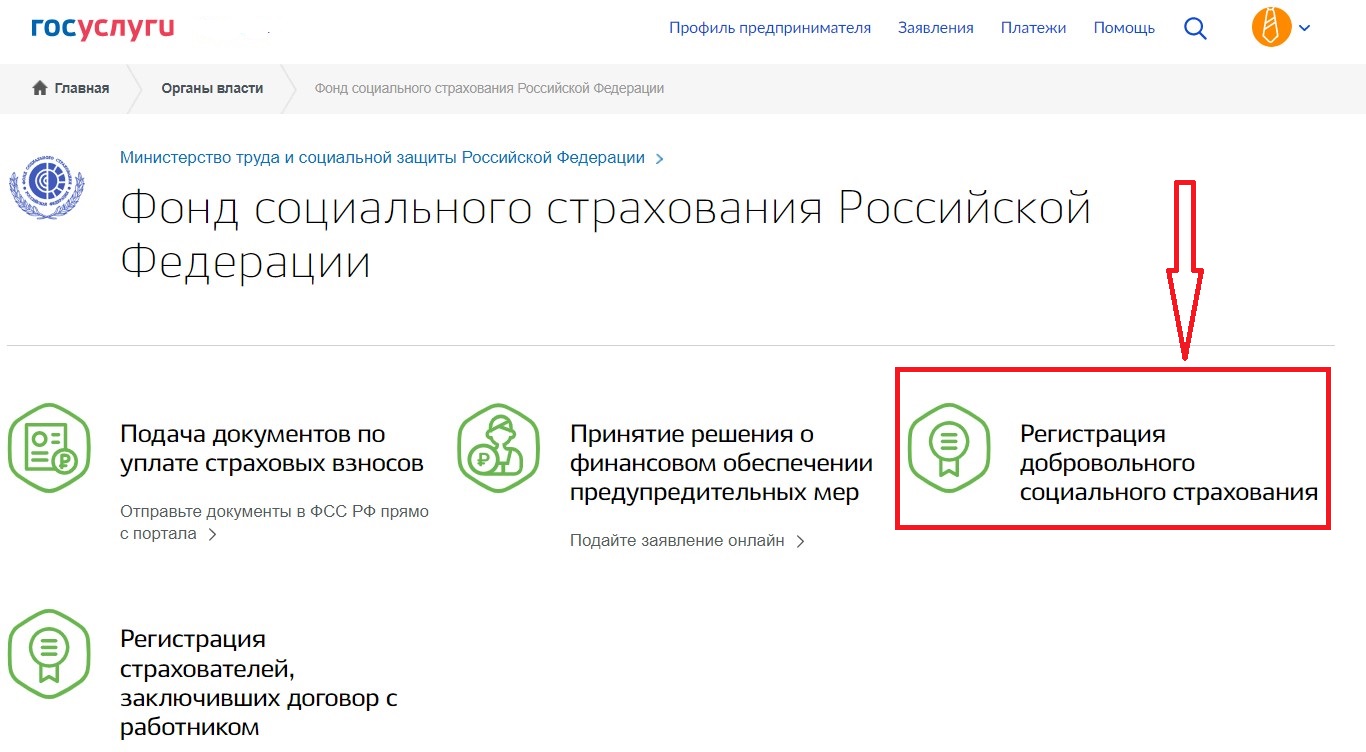Open Регистрация добровольного социального страхования
Viewport: 1366px width, 752px height.
pyautogui.click(x=1169, y=463)
